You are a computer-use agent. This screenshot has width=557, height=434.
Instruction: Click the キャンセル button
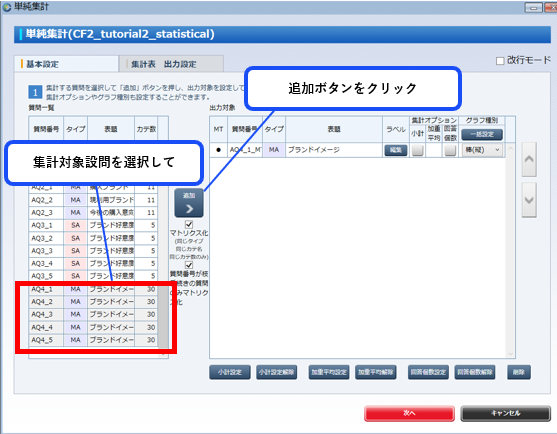click(x=505, y=413)
